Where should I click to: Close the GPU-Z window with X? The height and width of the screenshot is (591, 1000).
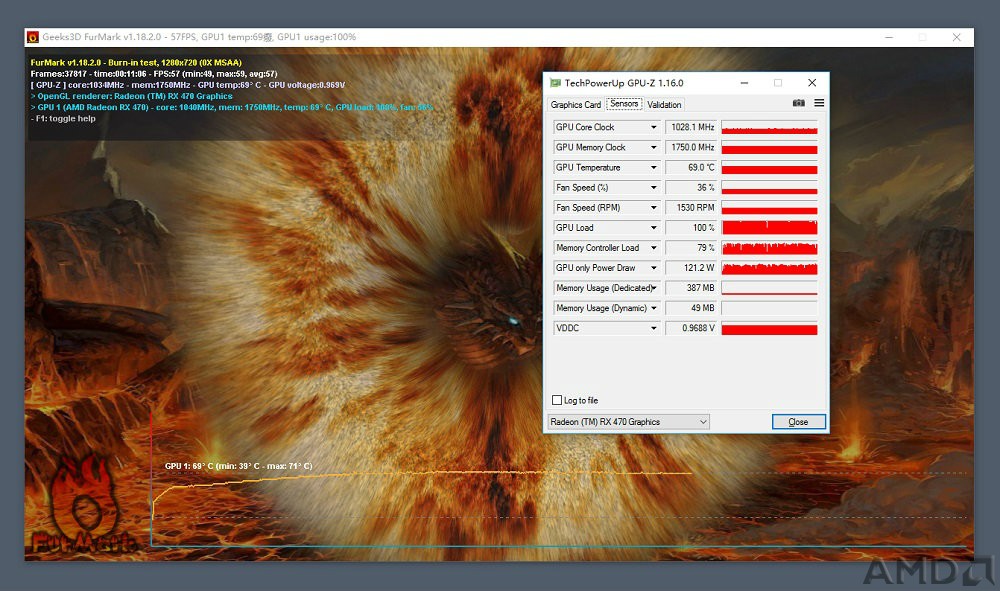(x=812, y=83)
